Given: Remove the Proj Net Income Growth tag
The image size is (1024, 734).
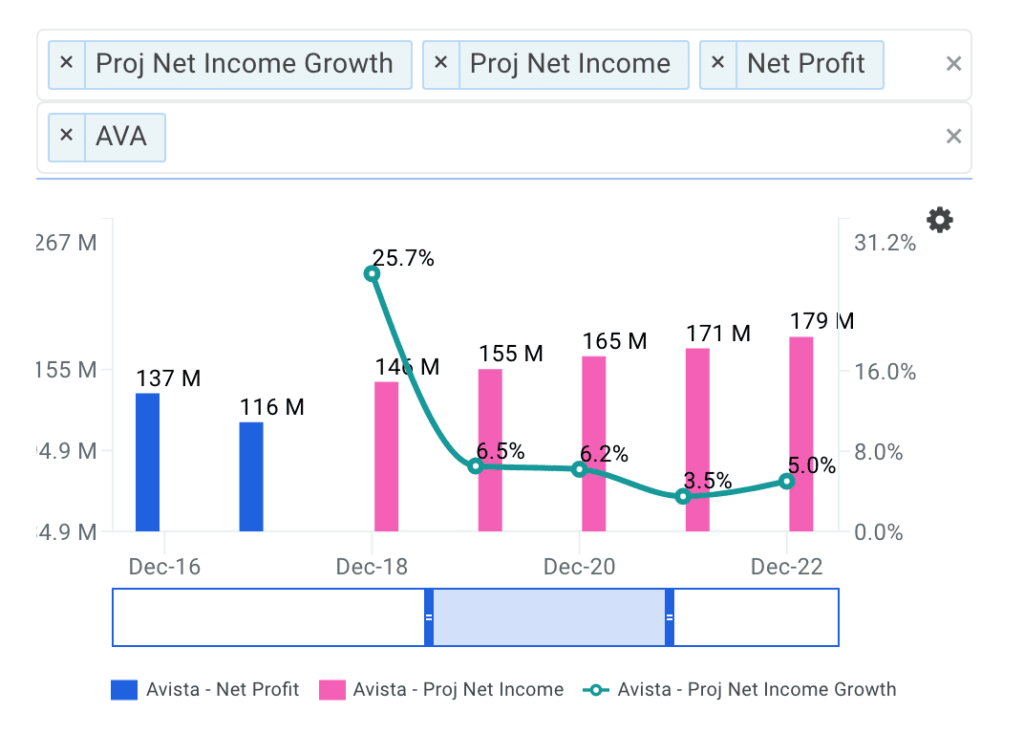Looking at the screenshot, I should (x=66, y=64).
